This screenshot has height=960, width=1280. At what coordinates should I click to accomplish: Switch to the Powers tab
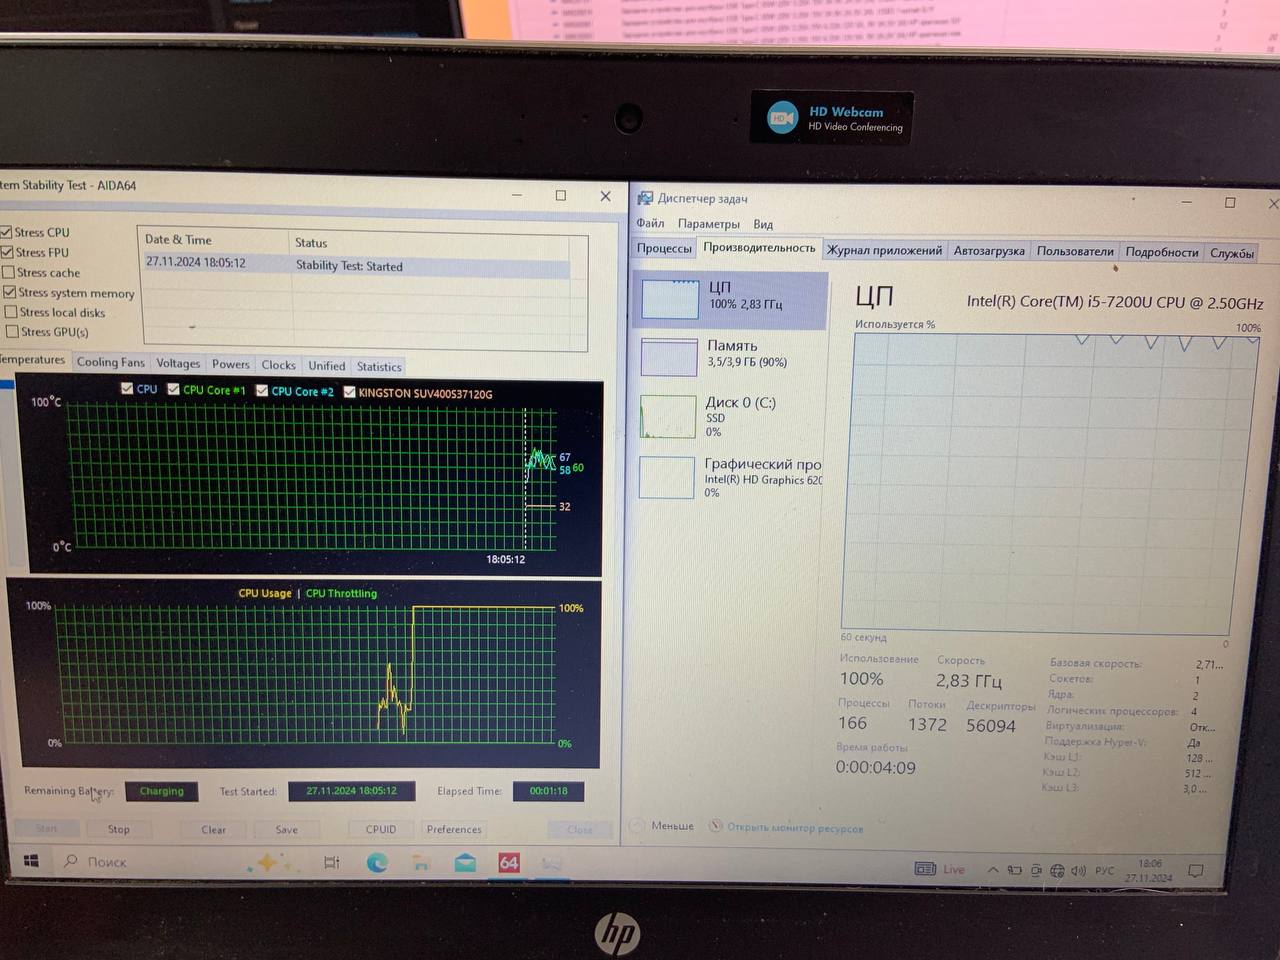point(230,364)
